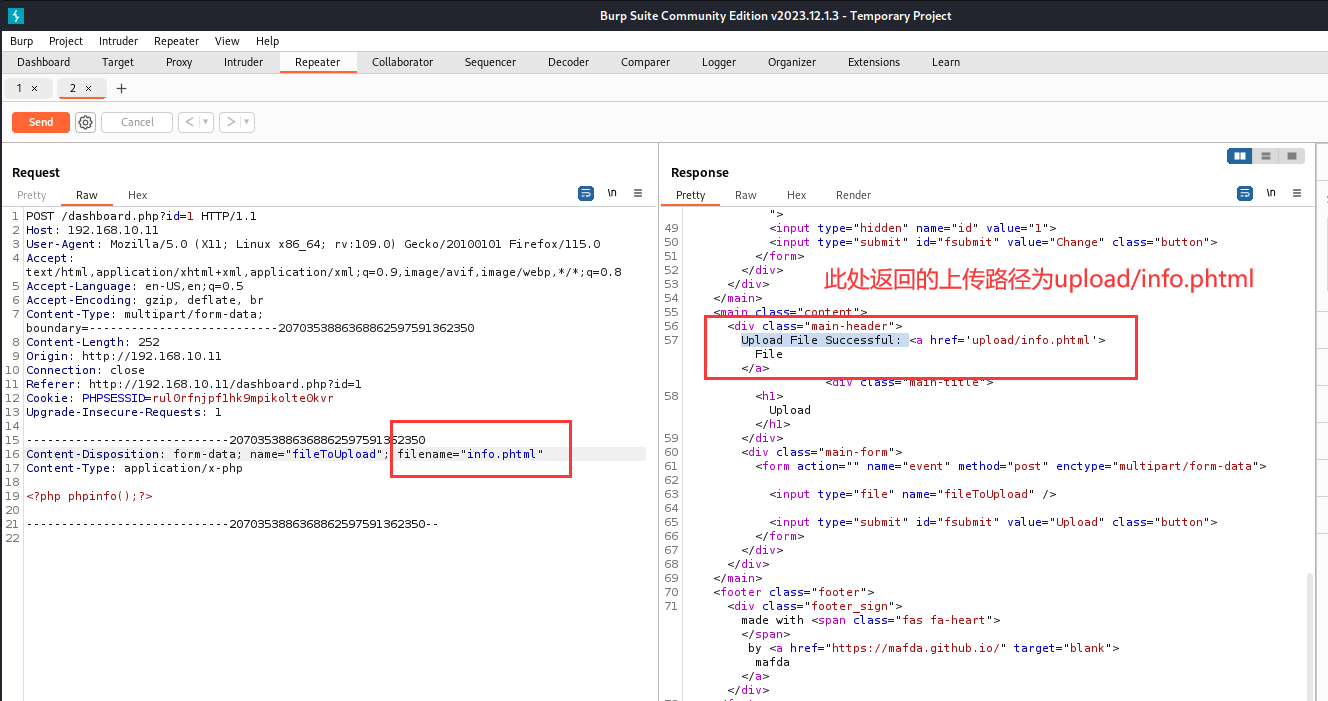Switch to the Comparer tab
This screenshot has height=701, width=1328.
645,62
